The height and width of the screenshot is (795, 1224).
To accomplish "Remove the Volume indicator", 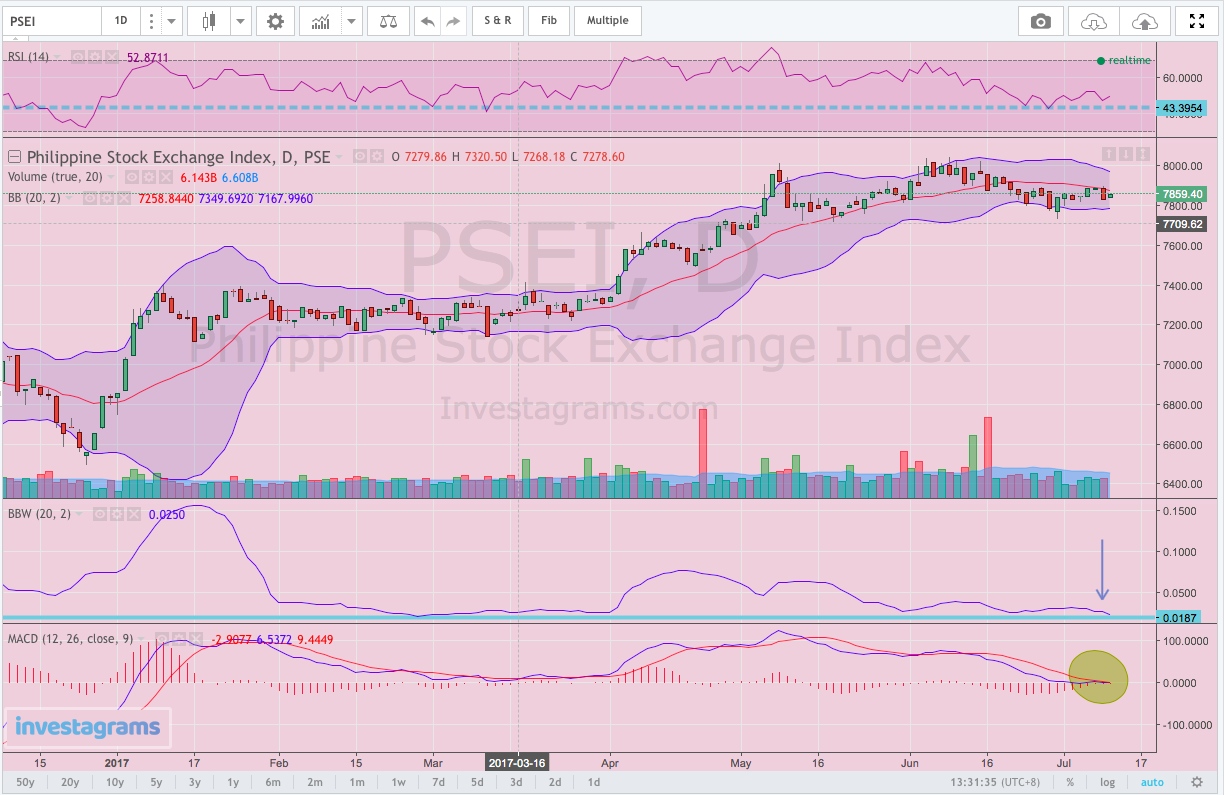I will click(165, 178).
